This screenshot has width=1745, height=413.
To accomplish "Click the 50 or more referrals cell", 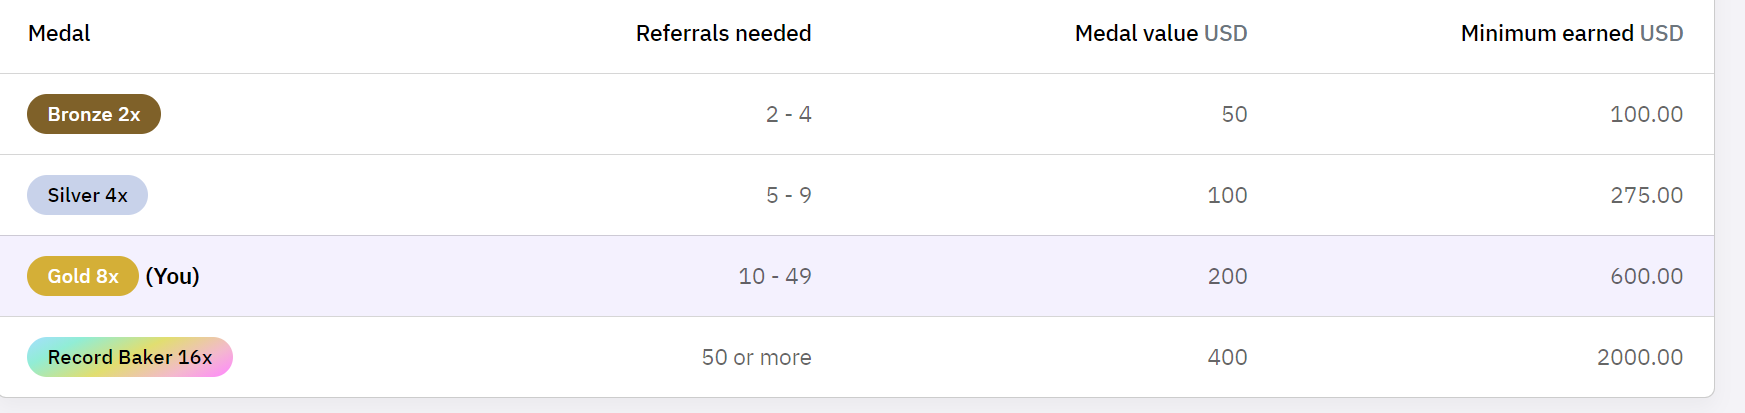I will point(756,357).
